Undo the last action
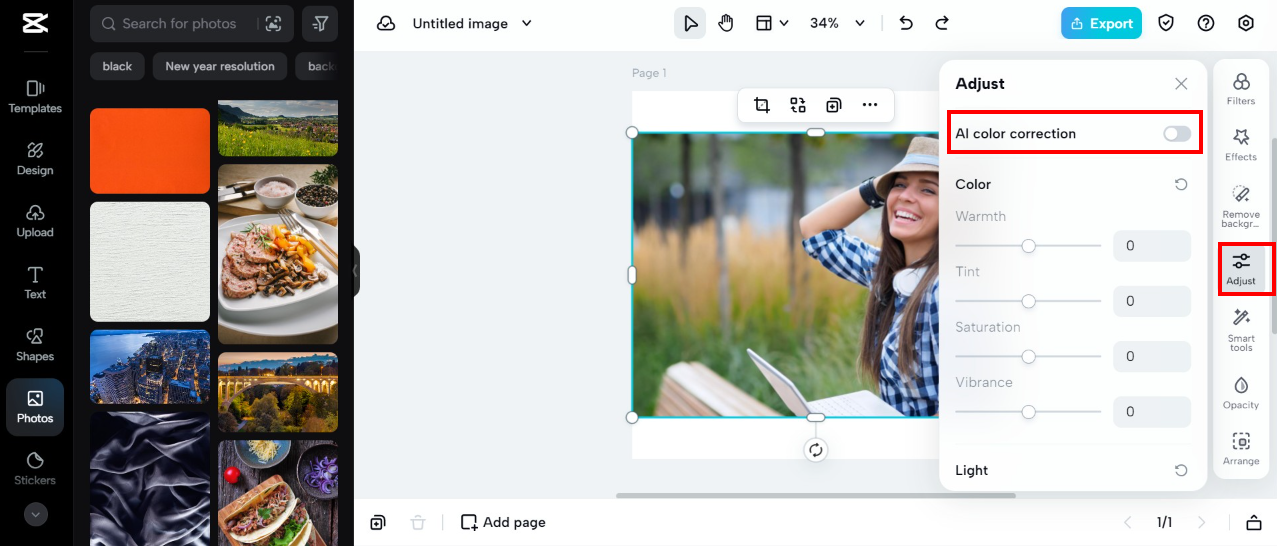Screen dimensions: 1277x546 [906, 23]
